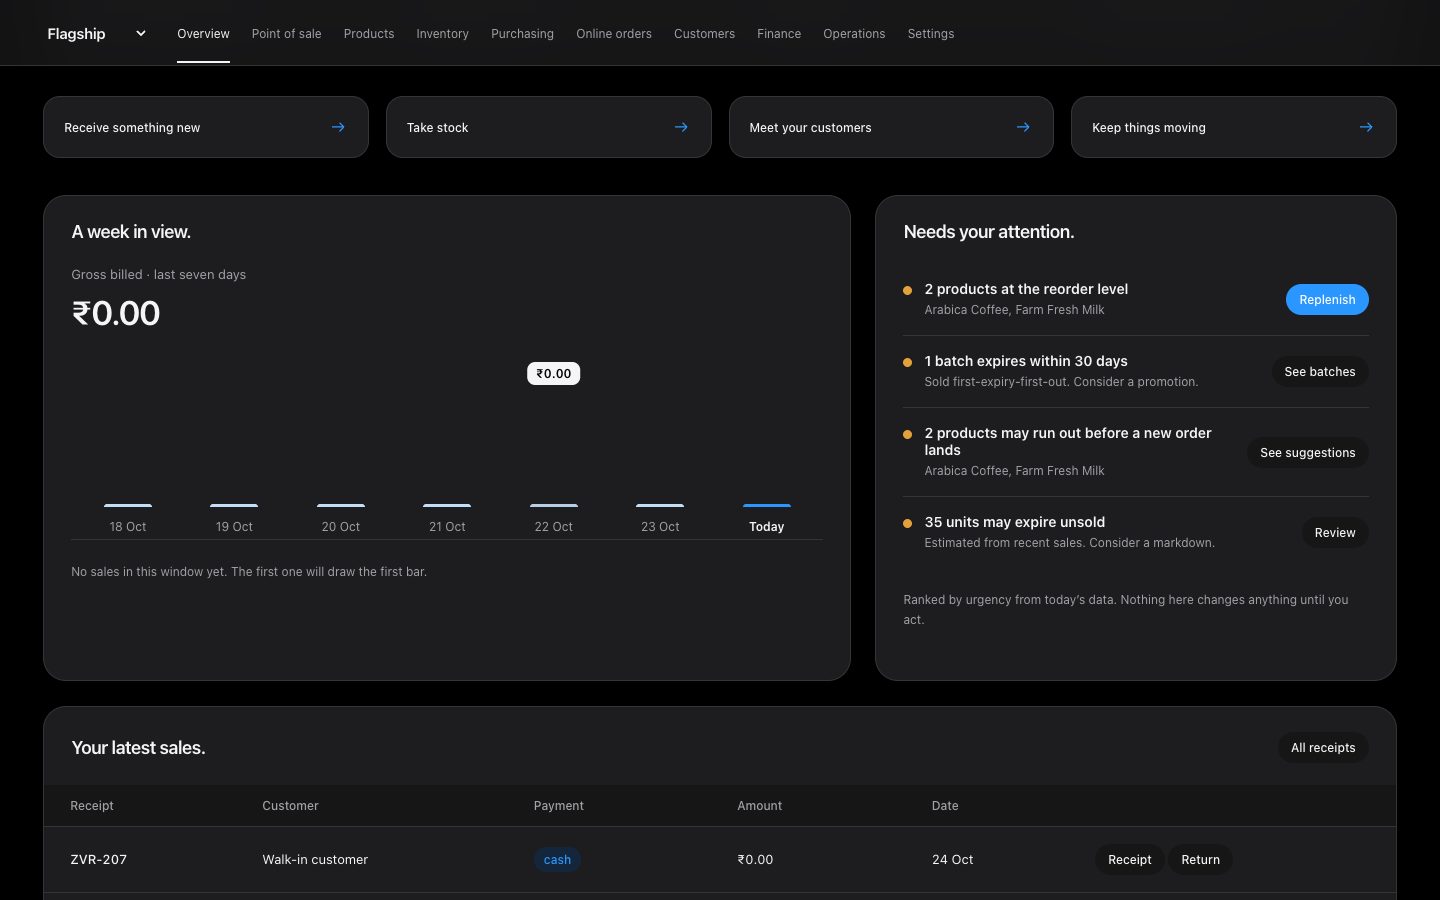Viewport: 1440px width, 900px height.
Task: Click the Flagship store name
Action: click(x=76, y=33)
